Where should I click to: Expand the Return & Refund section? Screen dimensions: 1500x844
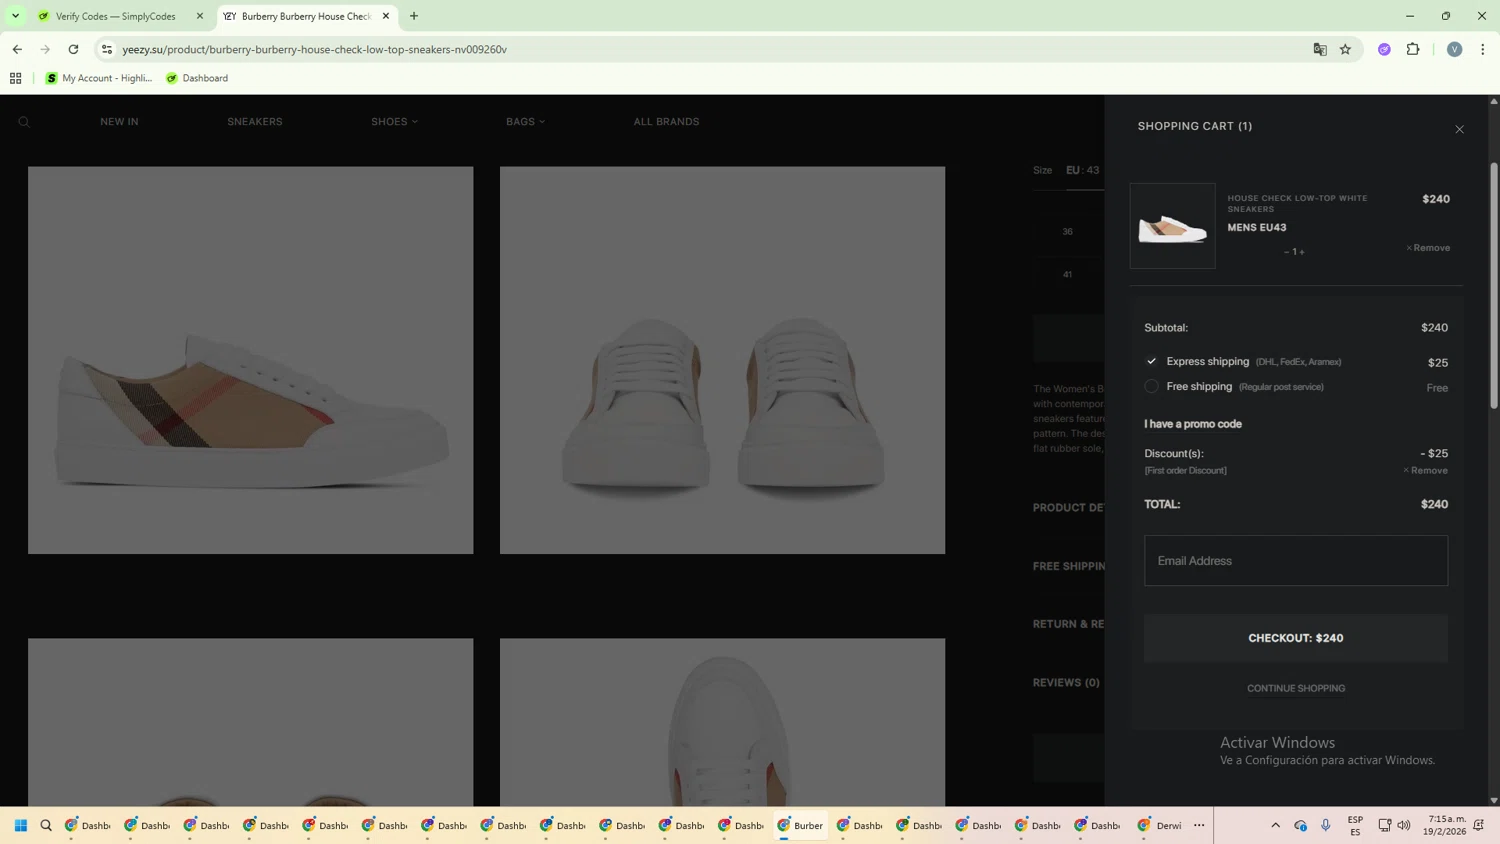click(x=1068, y=624)
